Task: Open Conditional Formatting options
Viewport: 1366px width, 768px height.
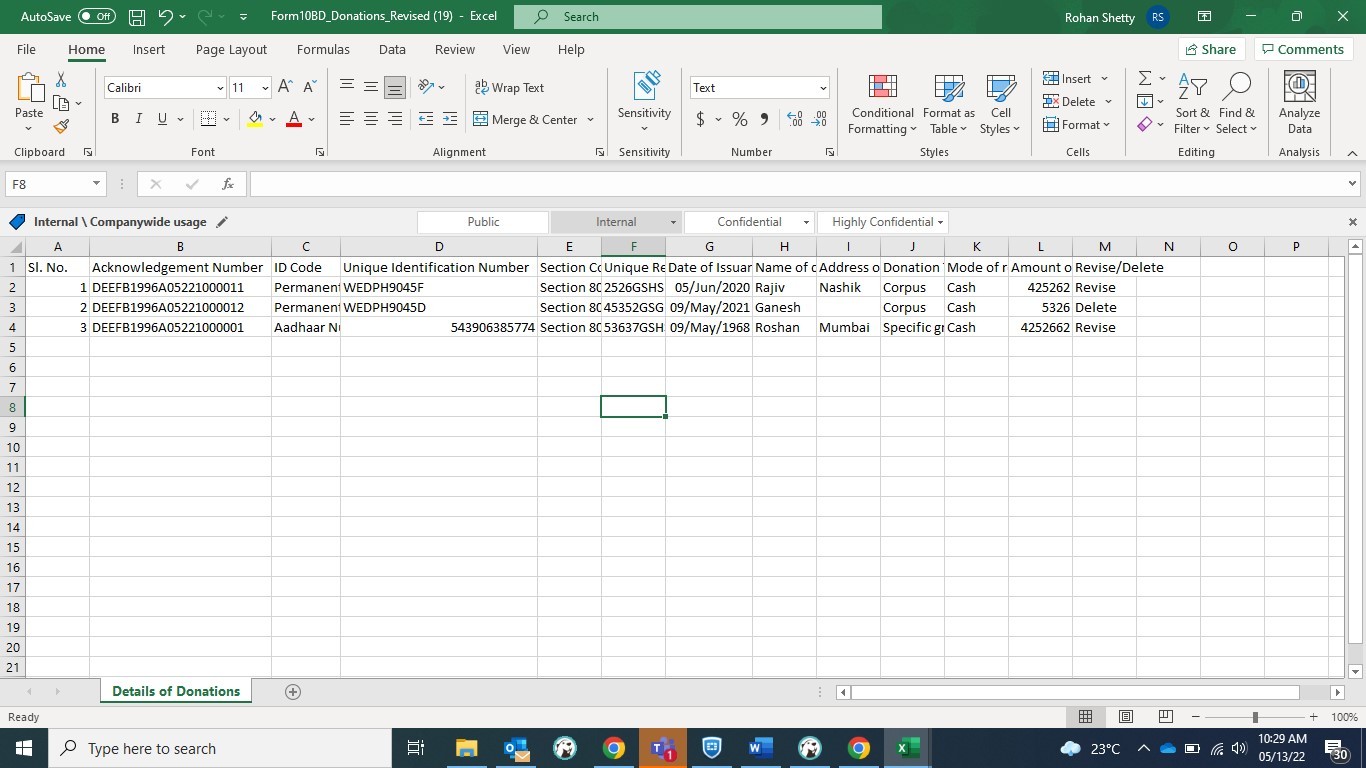Action: [882, 104]
